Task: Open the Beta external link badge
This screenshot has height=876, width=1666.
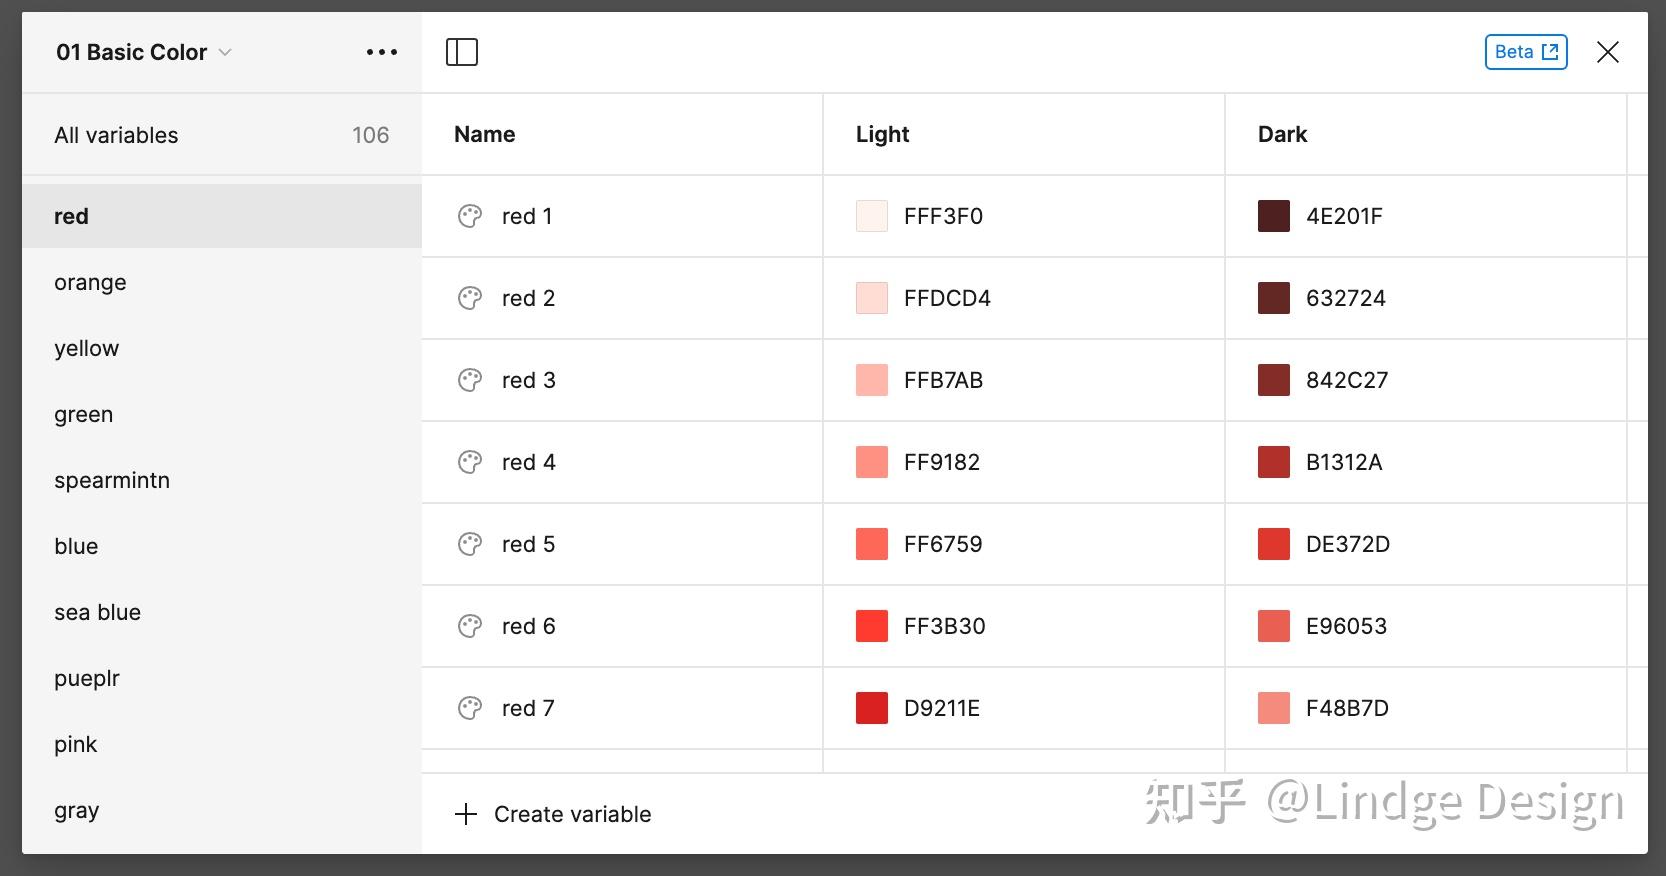Action: click(x=1525, y=52)
